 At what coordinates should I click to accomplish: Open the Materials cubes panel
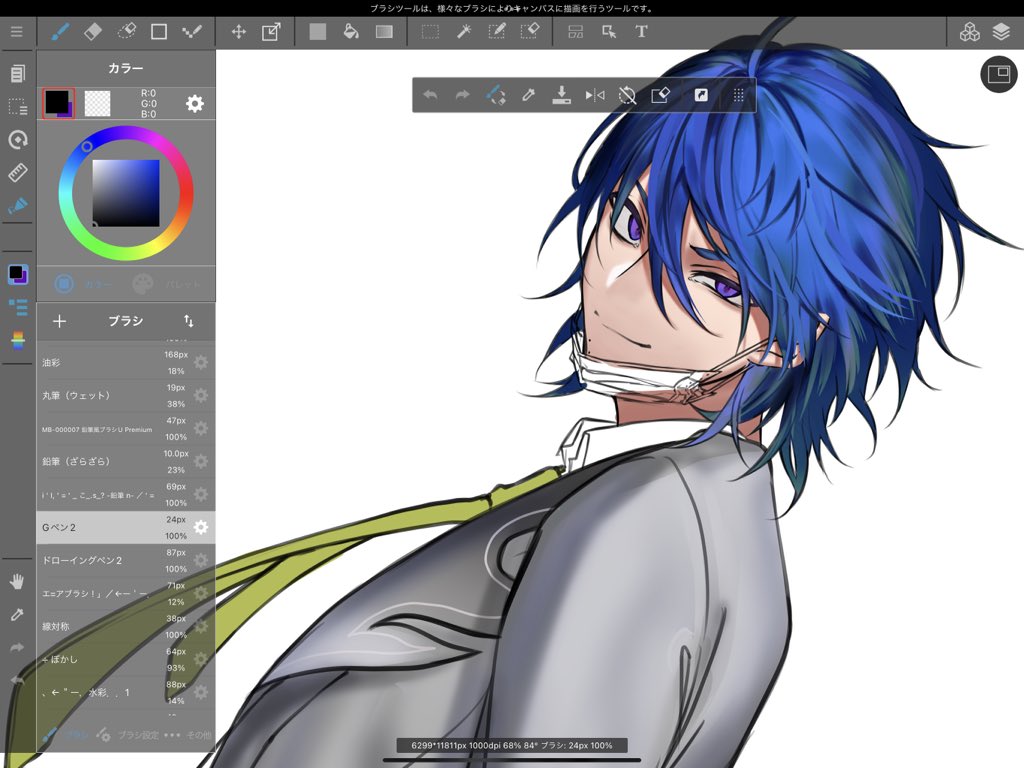[x=969, y=31]
